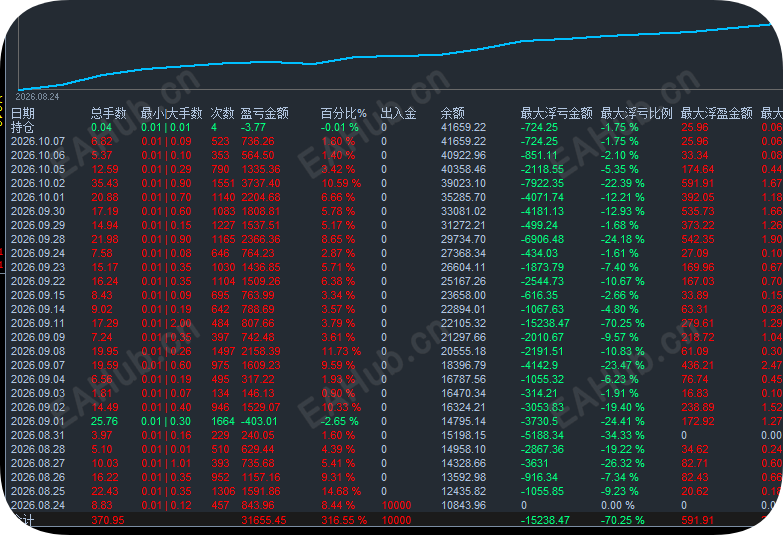Select the 2026.09.22 date row
The width and height of the screenshot is (783, 535).
coord(38,281)
